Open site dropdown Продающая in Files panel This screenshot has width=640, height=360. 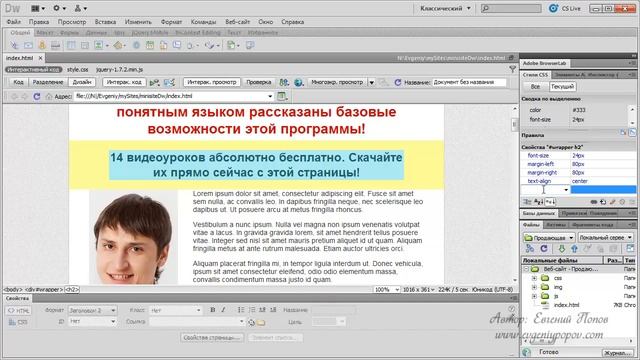(x=549, y=238)
